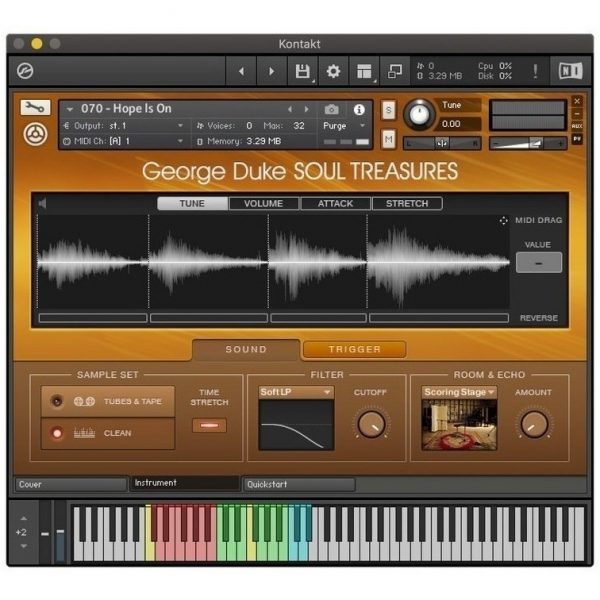This screenshot has width=600, height=600.
Task: Click the Room & Echo Amount knob
Action: click(x=534, y=425)
